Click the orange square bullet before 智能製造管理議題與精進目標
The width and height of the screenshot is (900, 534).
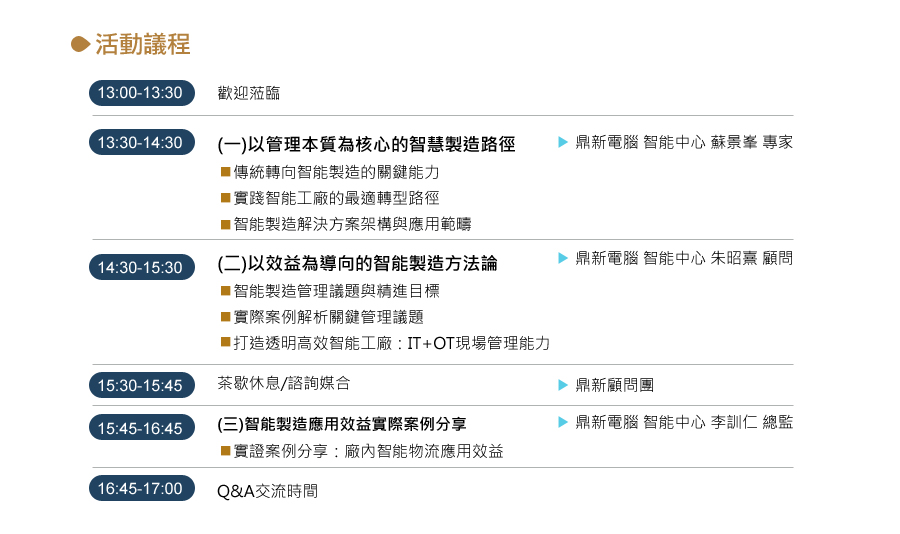pyautogui.click(x=226, y=291)
